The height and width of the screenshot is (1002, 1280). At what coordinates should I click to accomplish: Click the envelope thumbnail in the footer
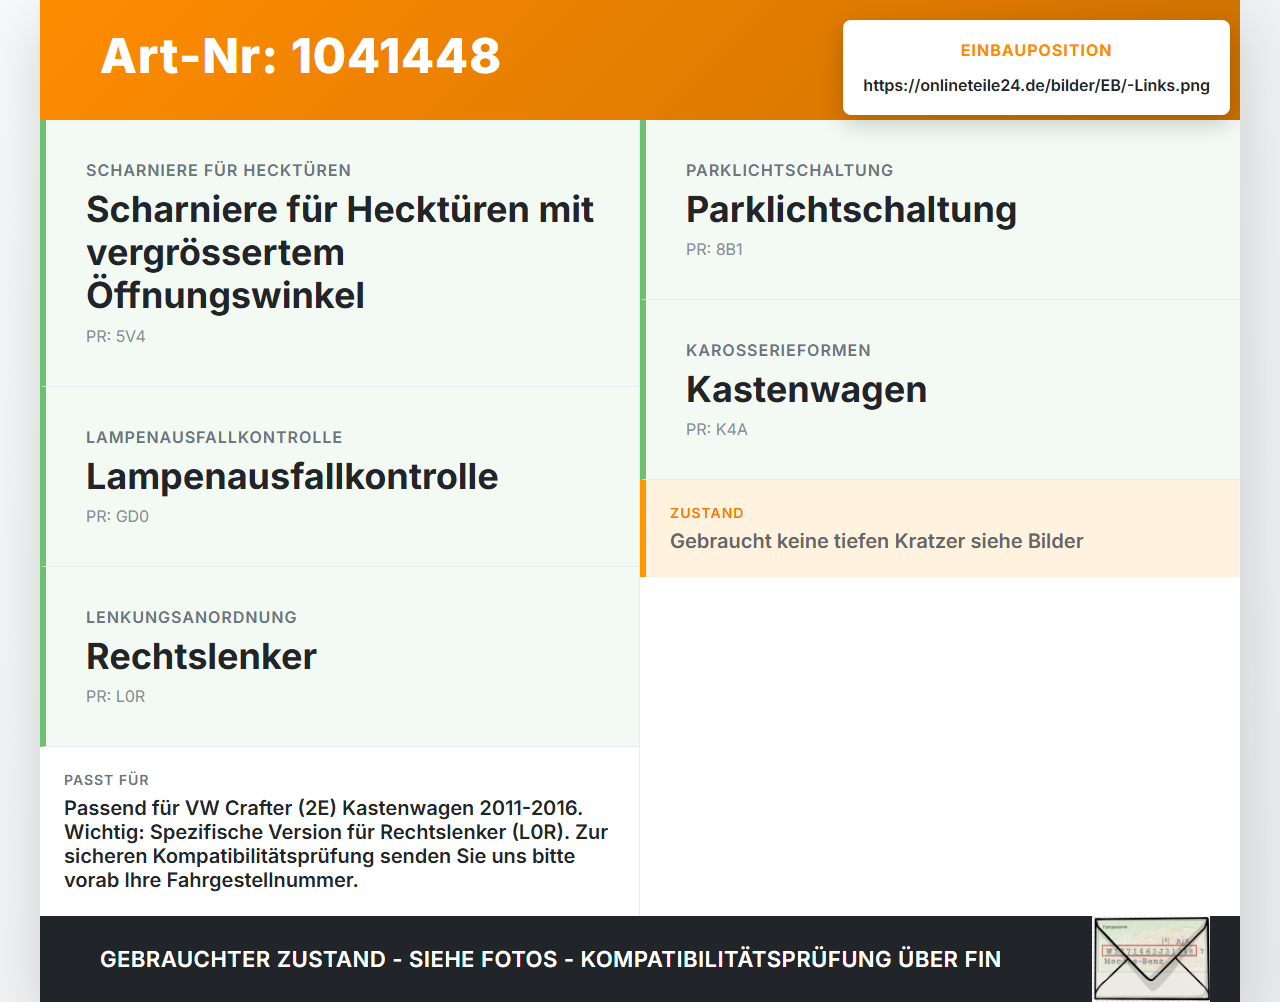tap(1151, 958)
